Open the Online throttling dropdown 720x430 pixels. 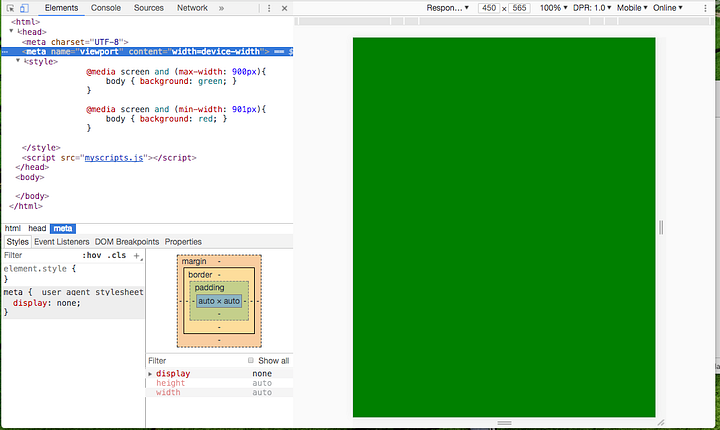point(668,8)
